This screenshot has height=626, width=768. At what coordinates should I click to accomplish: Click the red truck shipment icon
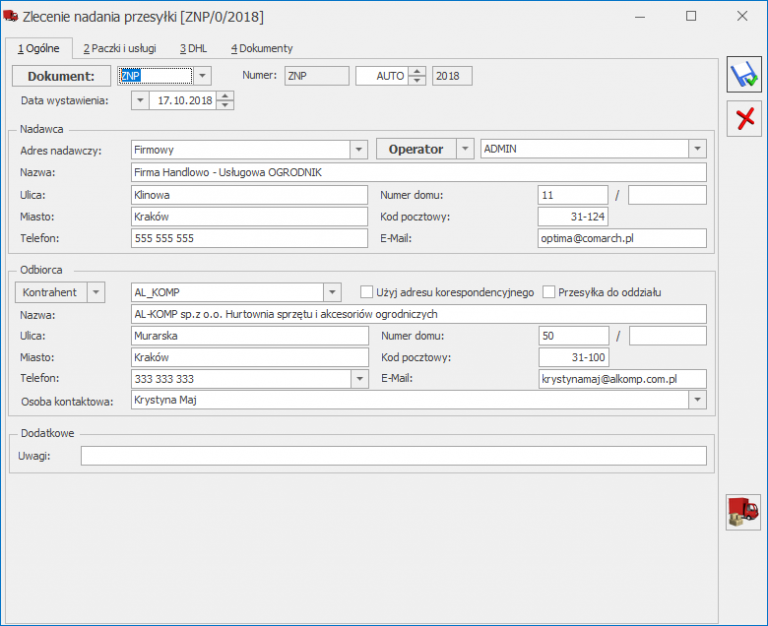click(x=743, y=512)
